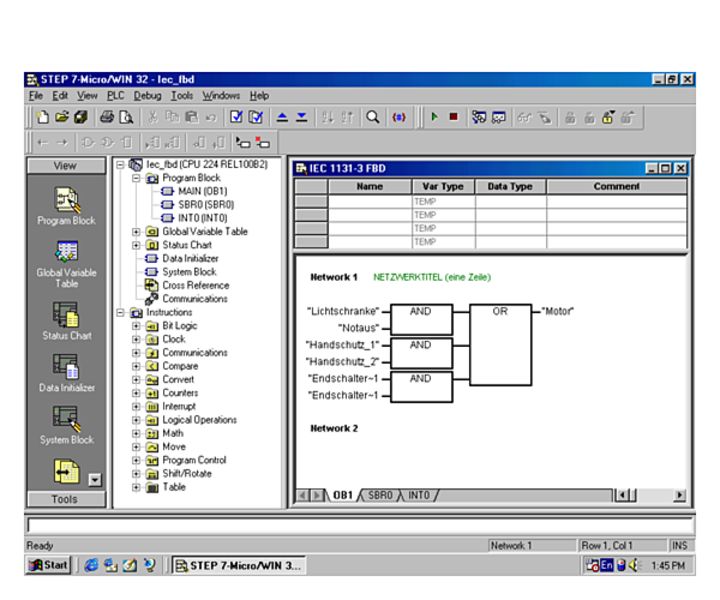Open the Tools menu

coord(182,95)
